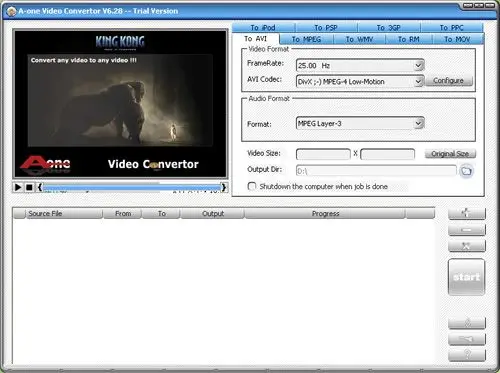The image size is (500, 373).
Task: Click the plus add-file button
Action: pyautogui.click(x=467, y=213)
